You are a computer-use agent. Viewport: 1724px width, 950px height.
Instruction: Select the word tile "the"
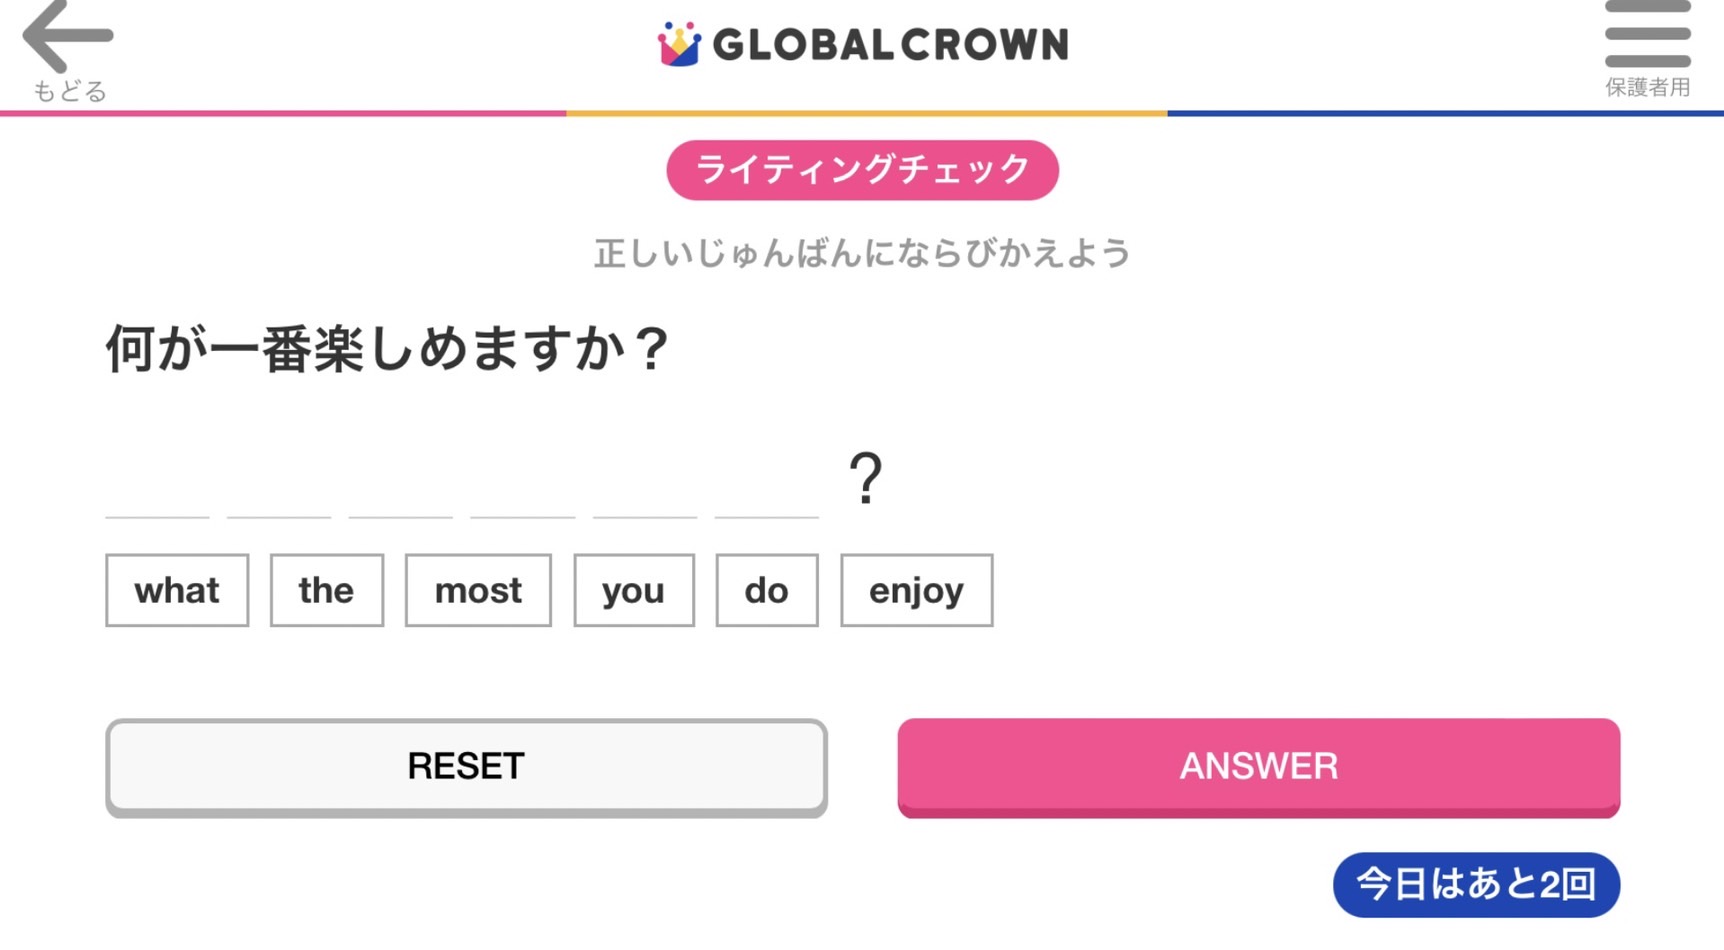[326, 590]
